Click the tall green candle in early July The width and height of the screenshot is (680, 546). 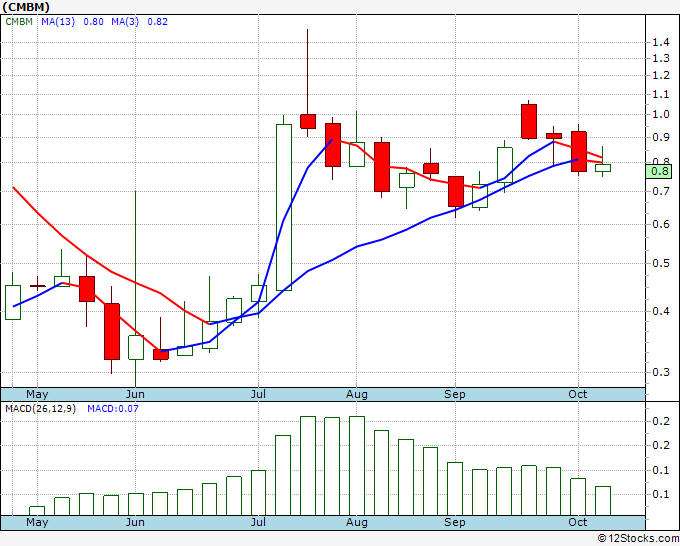tap(284, 206)
